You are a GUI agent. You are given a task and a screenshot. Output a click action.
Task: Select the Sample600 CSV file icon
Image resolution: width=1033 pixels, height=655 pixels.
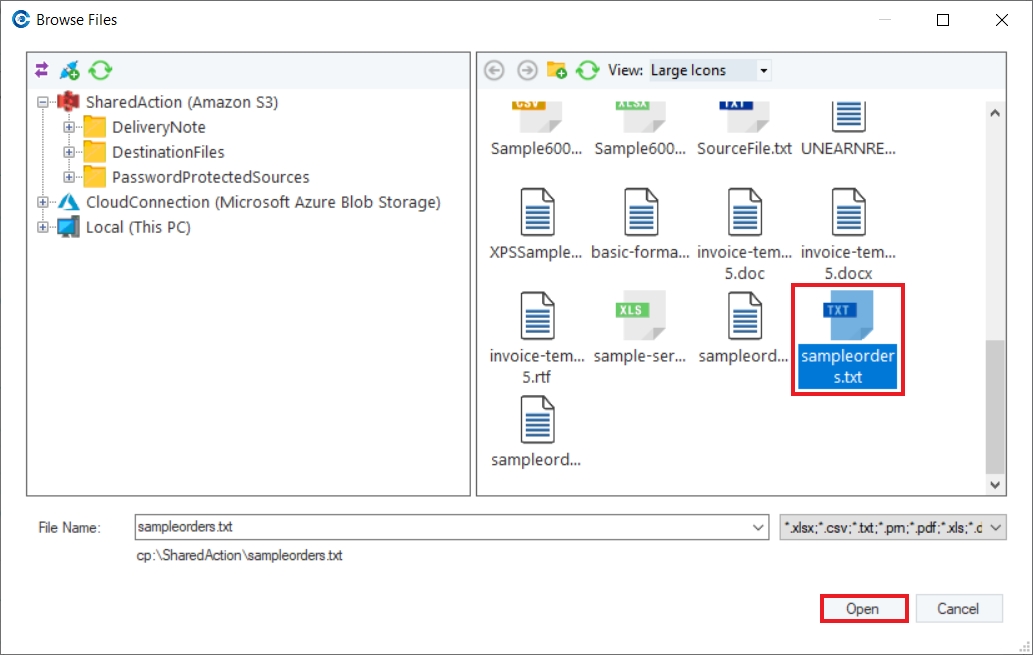(x=536, y=117)
